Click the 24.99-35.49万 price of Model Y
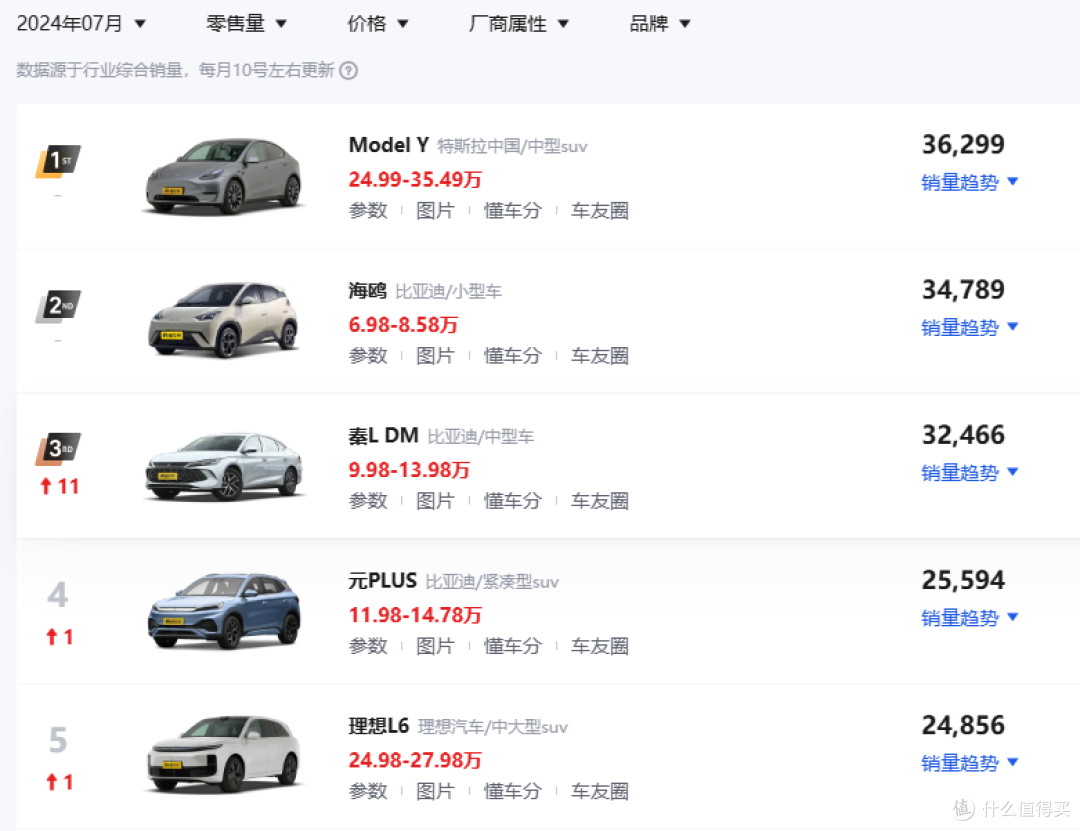The height and width of the screenshot is (831, 1080). coord(415,180)
